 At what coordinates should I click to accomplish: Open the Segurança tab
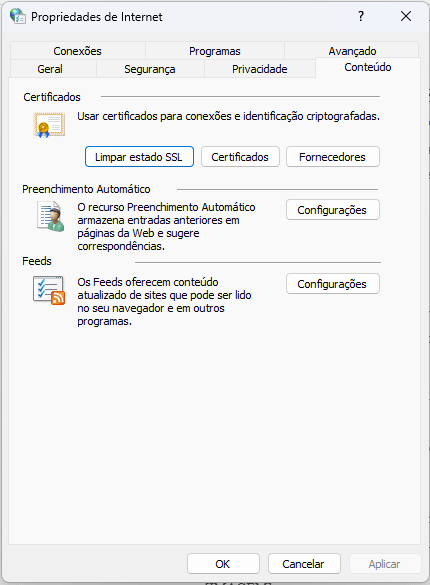tap(150, 69)
